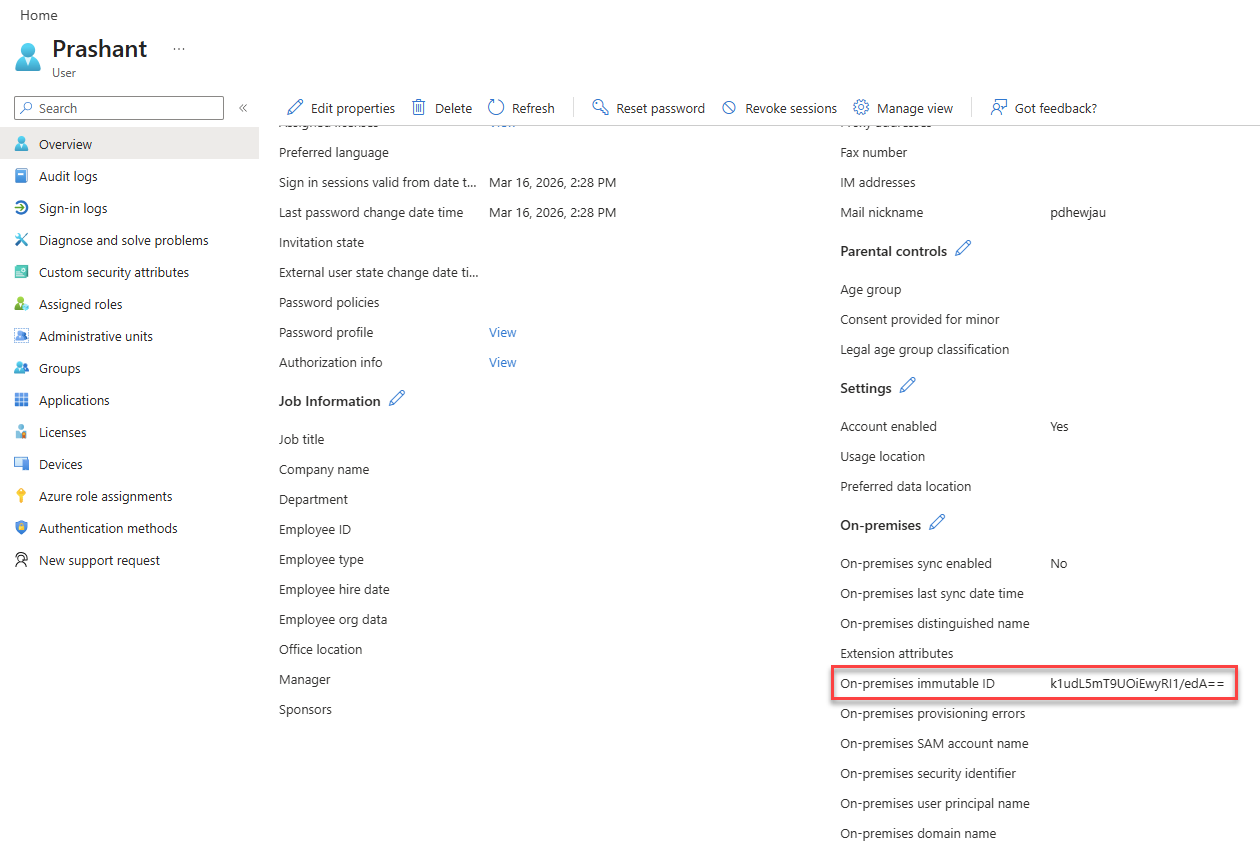Click the Home breadcrumb link

click(39, 15)
